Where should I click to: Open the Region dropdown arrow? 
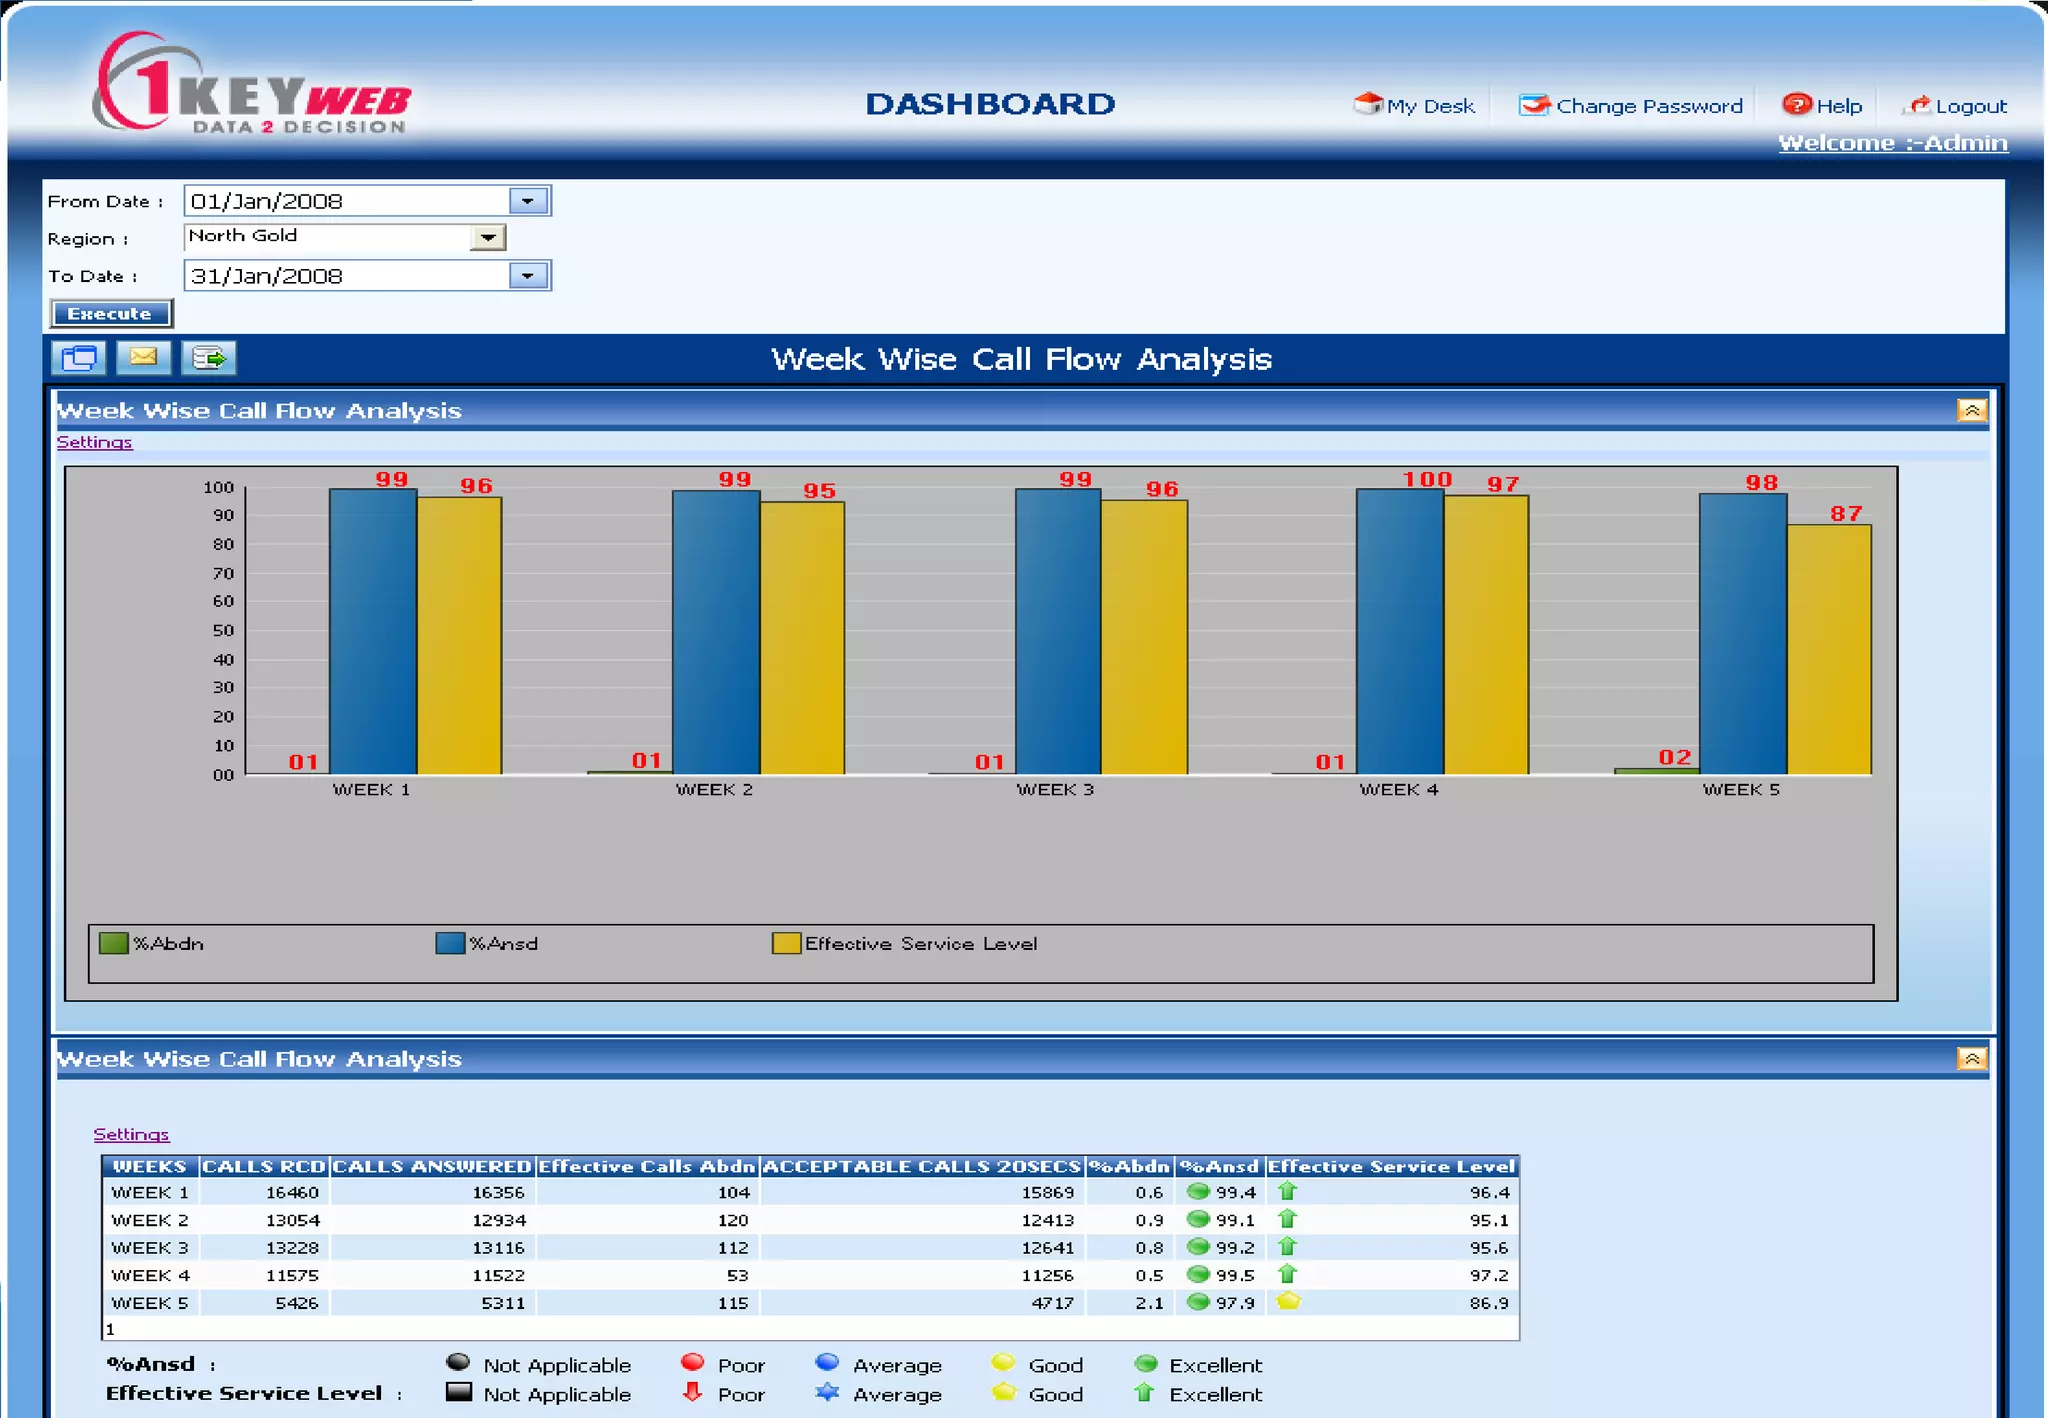[487, 237]
